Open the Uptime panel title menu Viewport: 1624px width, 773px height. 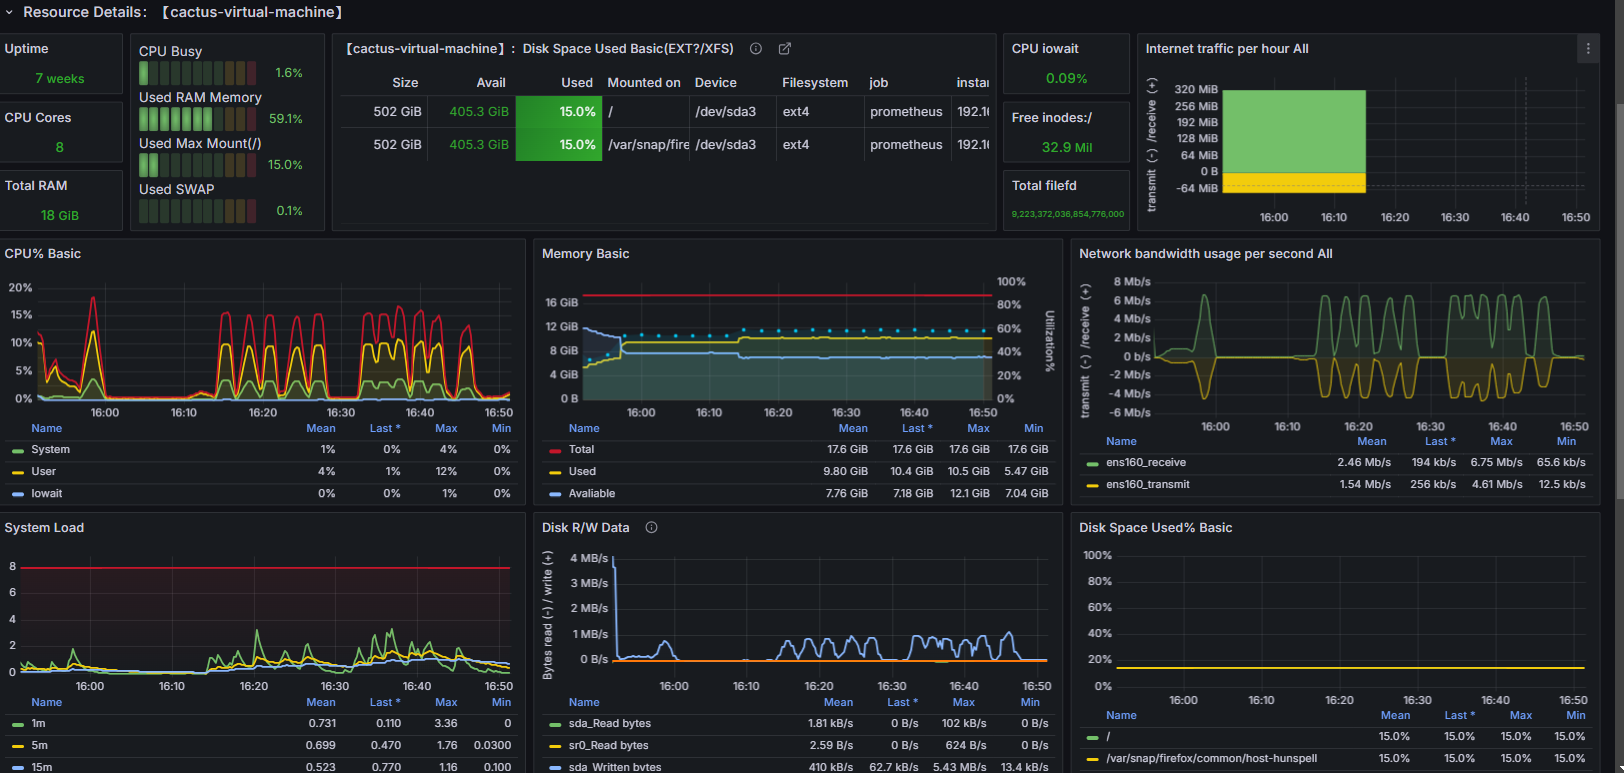point(26,49)
